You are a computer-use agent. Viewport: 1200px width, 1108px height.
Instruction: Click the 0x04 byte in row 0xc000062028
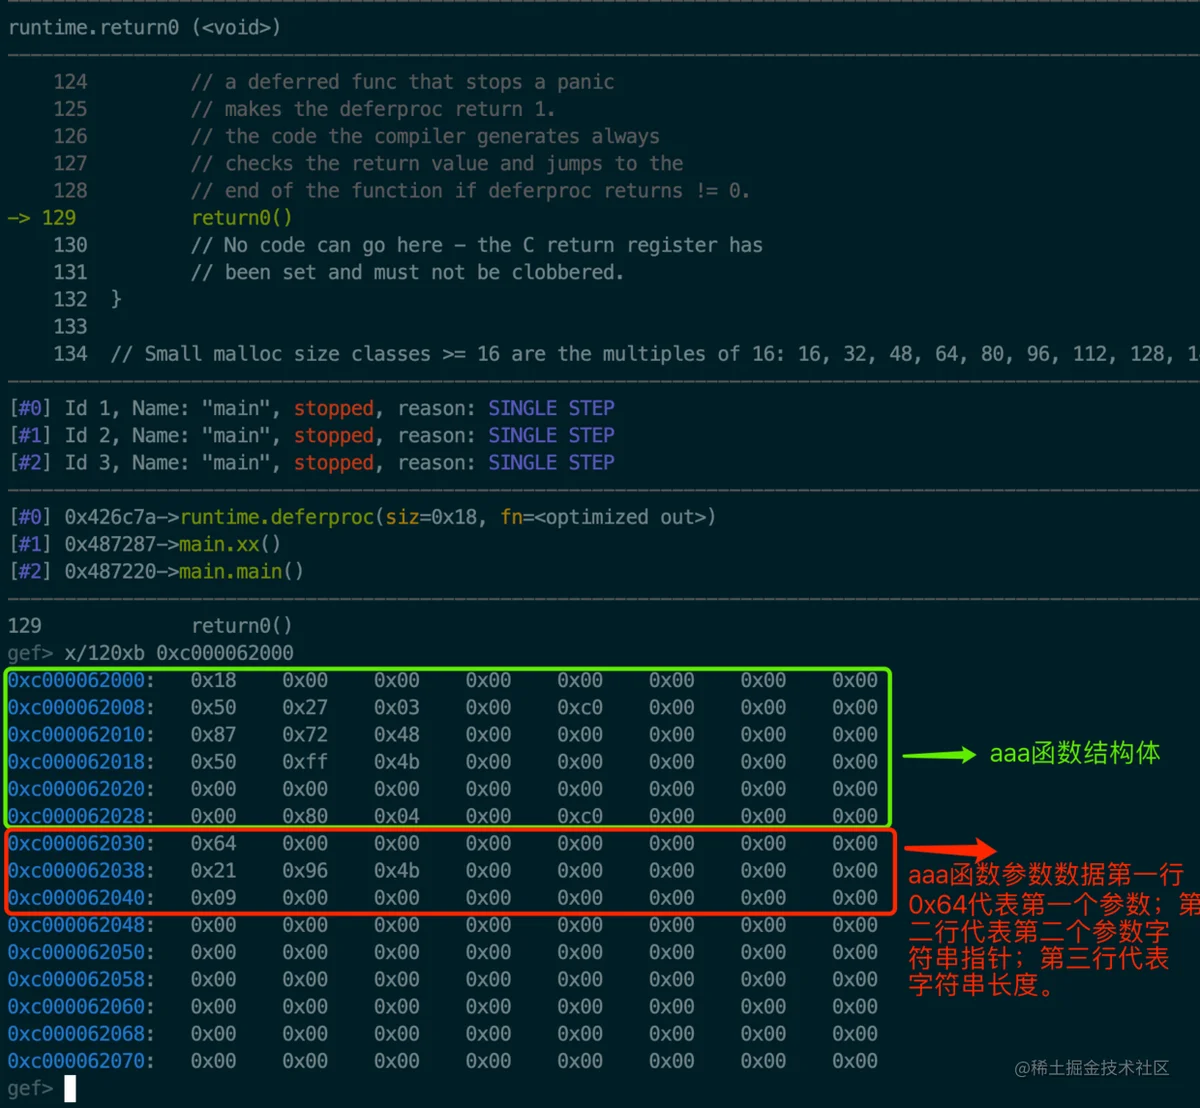point(397,816)
